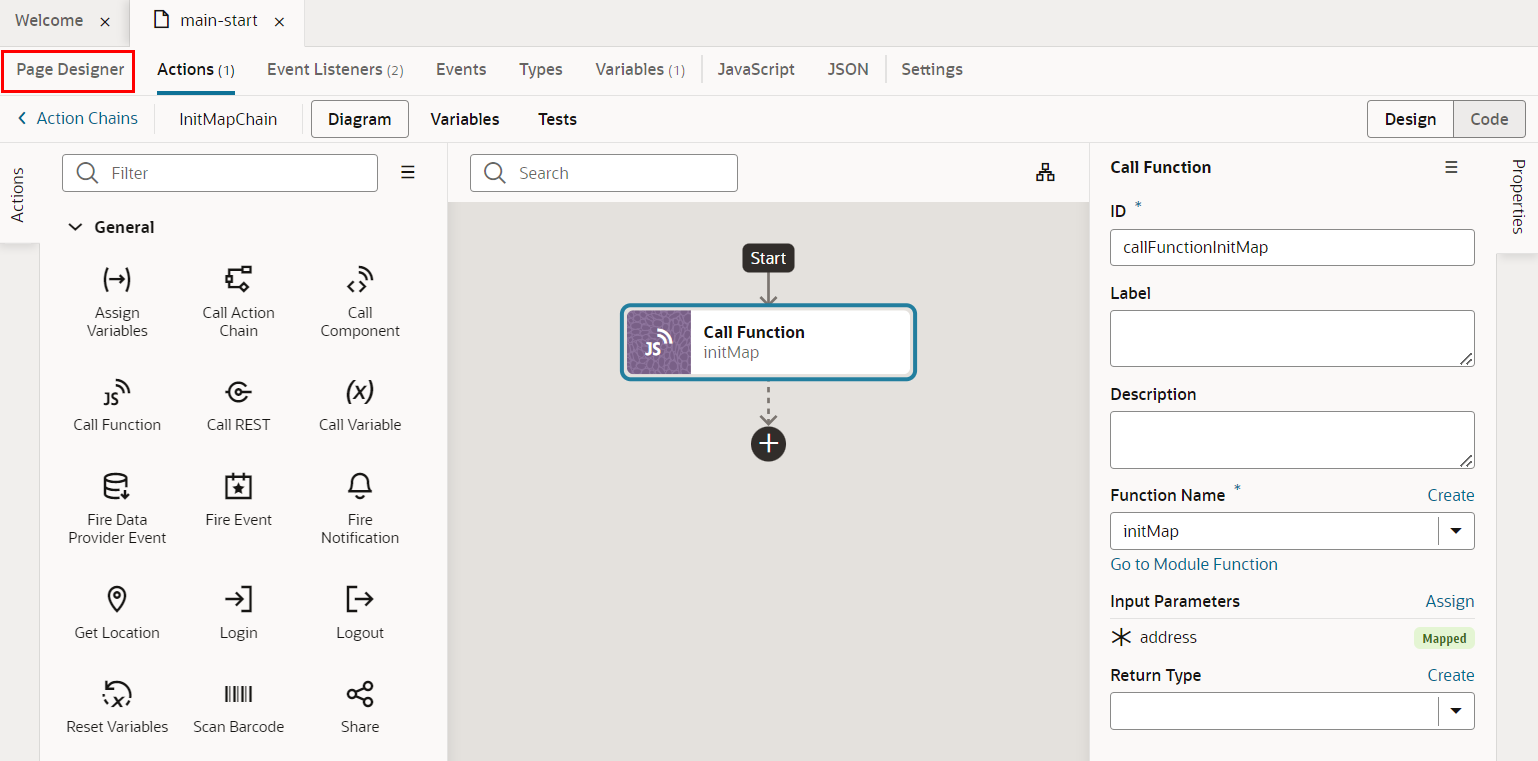Select the Scan Barcode action icon

[x=238, y=694]
